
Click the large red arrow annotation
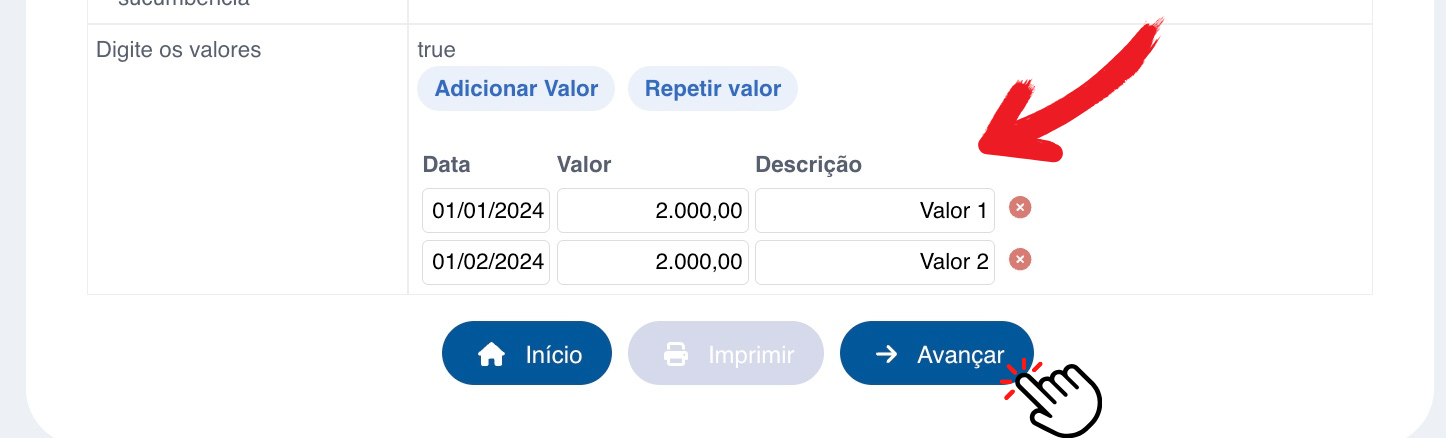(x=1072, y=90)
